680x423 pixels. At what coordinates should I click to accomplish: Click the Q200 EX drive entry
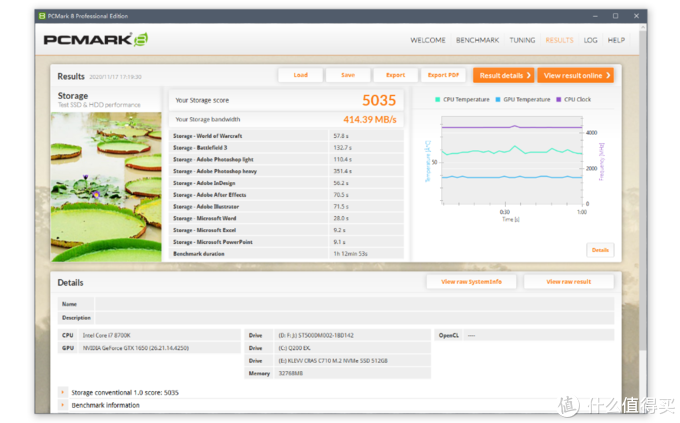(x=294, y=348)
